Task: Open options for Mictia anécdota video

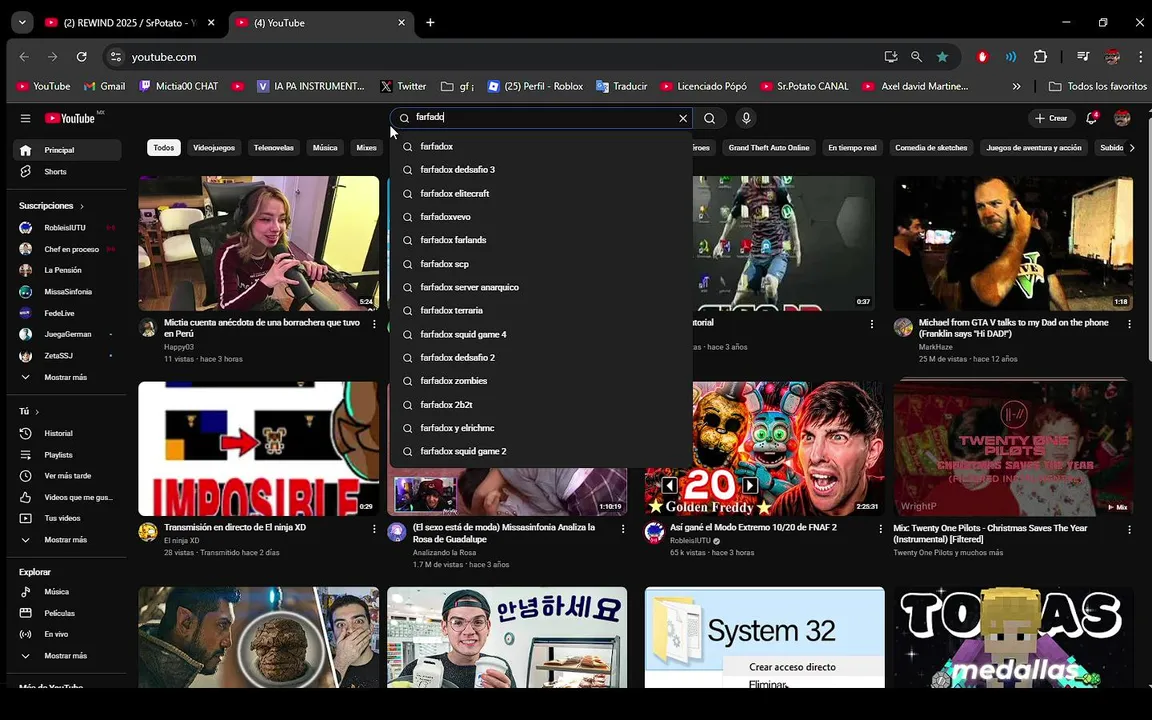Action: pyautogui.click(x=374, y=324)
